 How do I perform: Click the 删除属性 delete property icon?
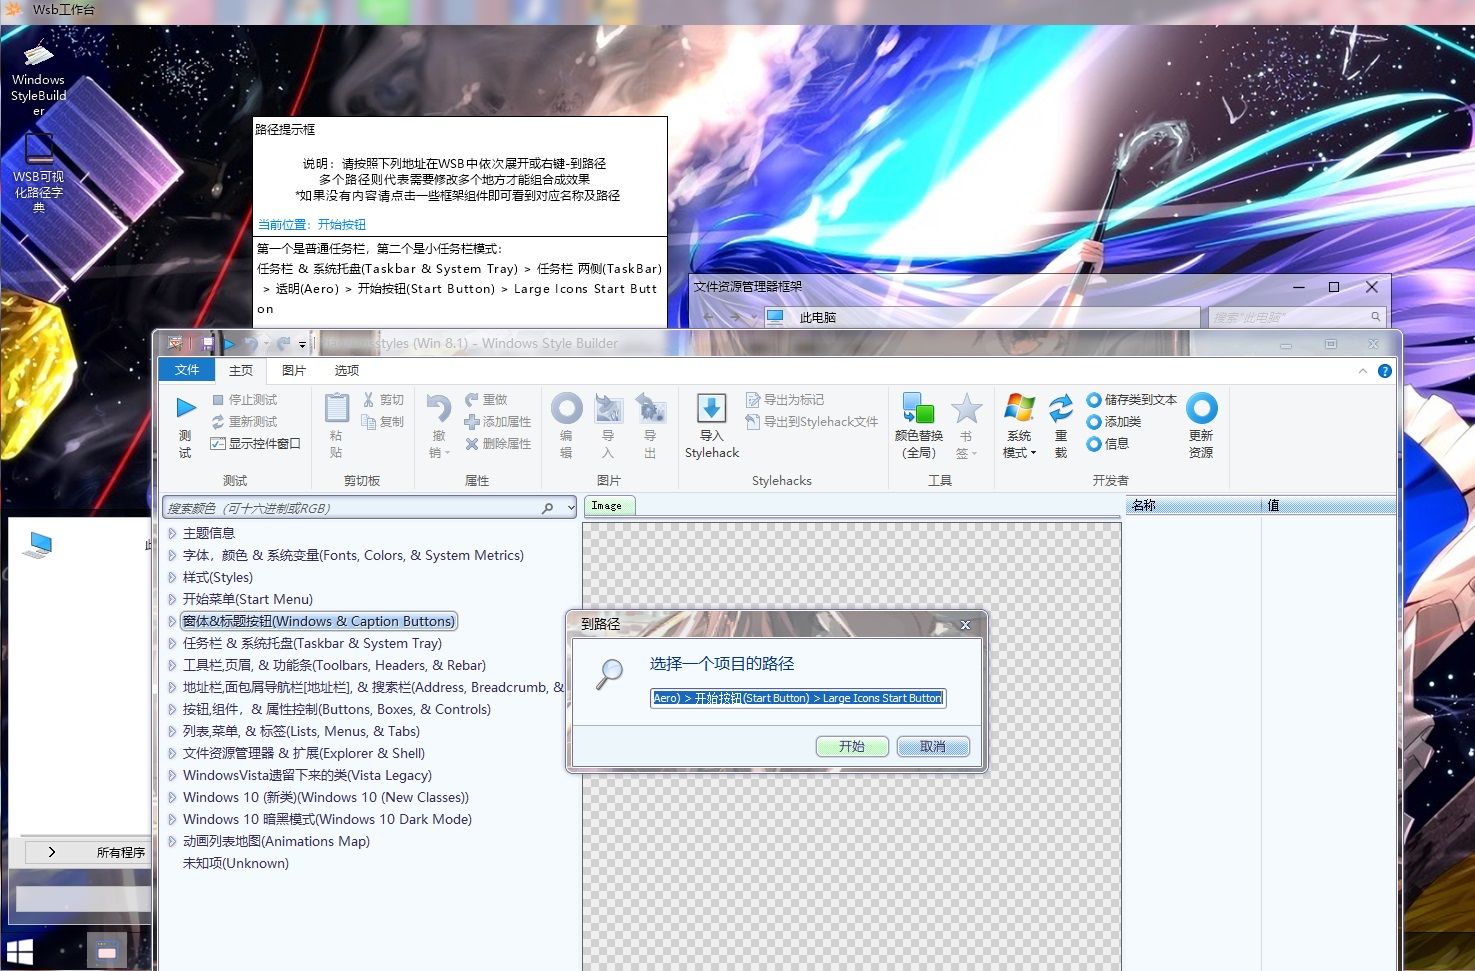coord(472,444)
